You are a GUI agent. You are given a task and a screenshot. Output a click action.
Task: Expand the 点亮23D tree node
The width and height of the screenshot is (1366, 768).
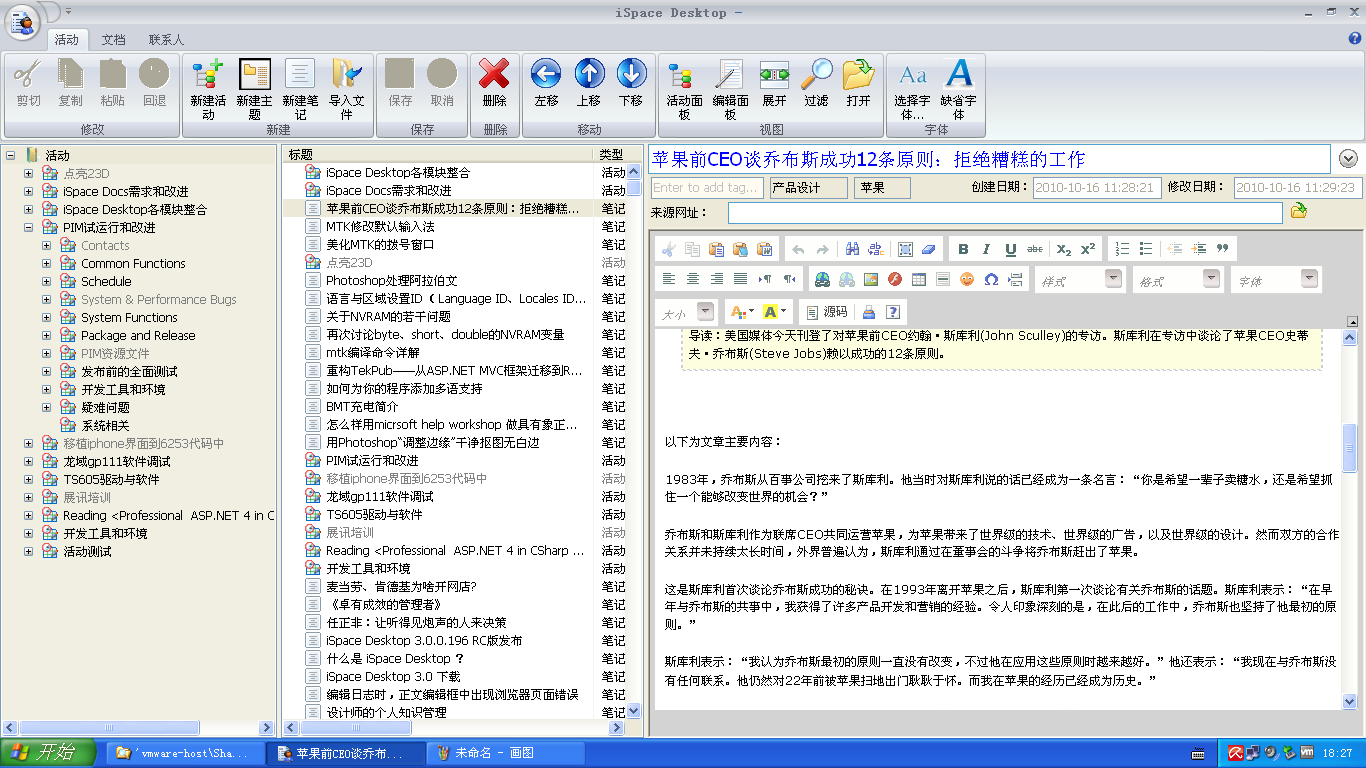29,174
